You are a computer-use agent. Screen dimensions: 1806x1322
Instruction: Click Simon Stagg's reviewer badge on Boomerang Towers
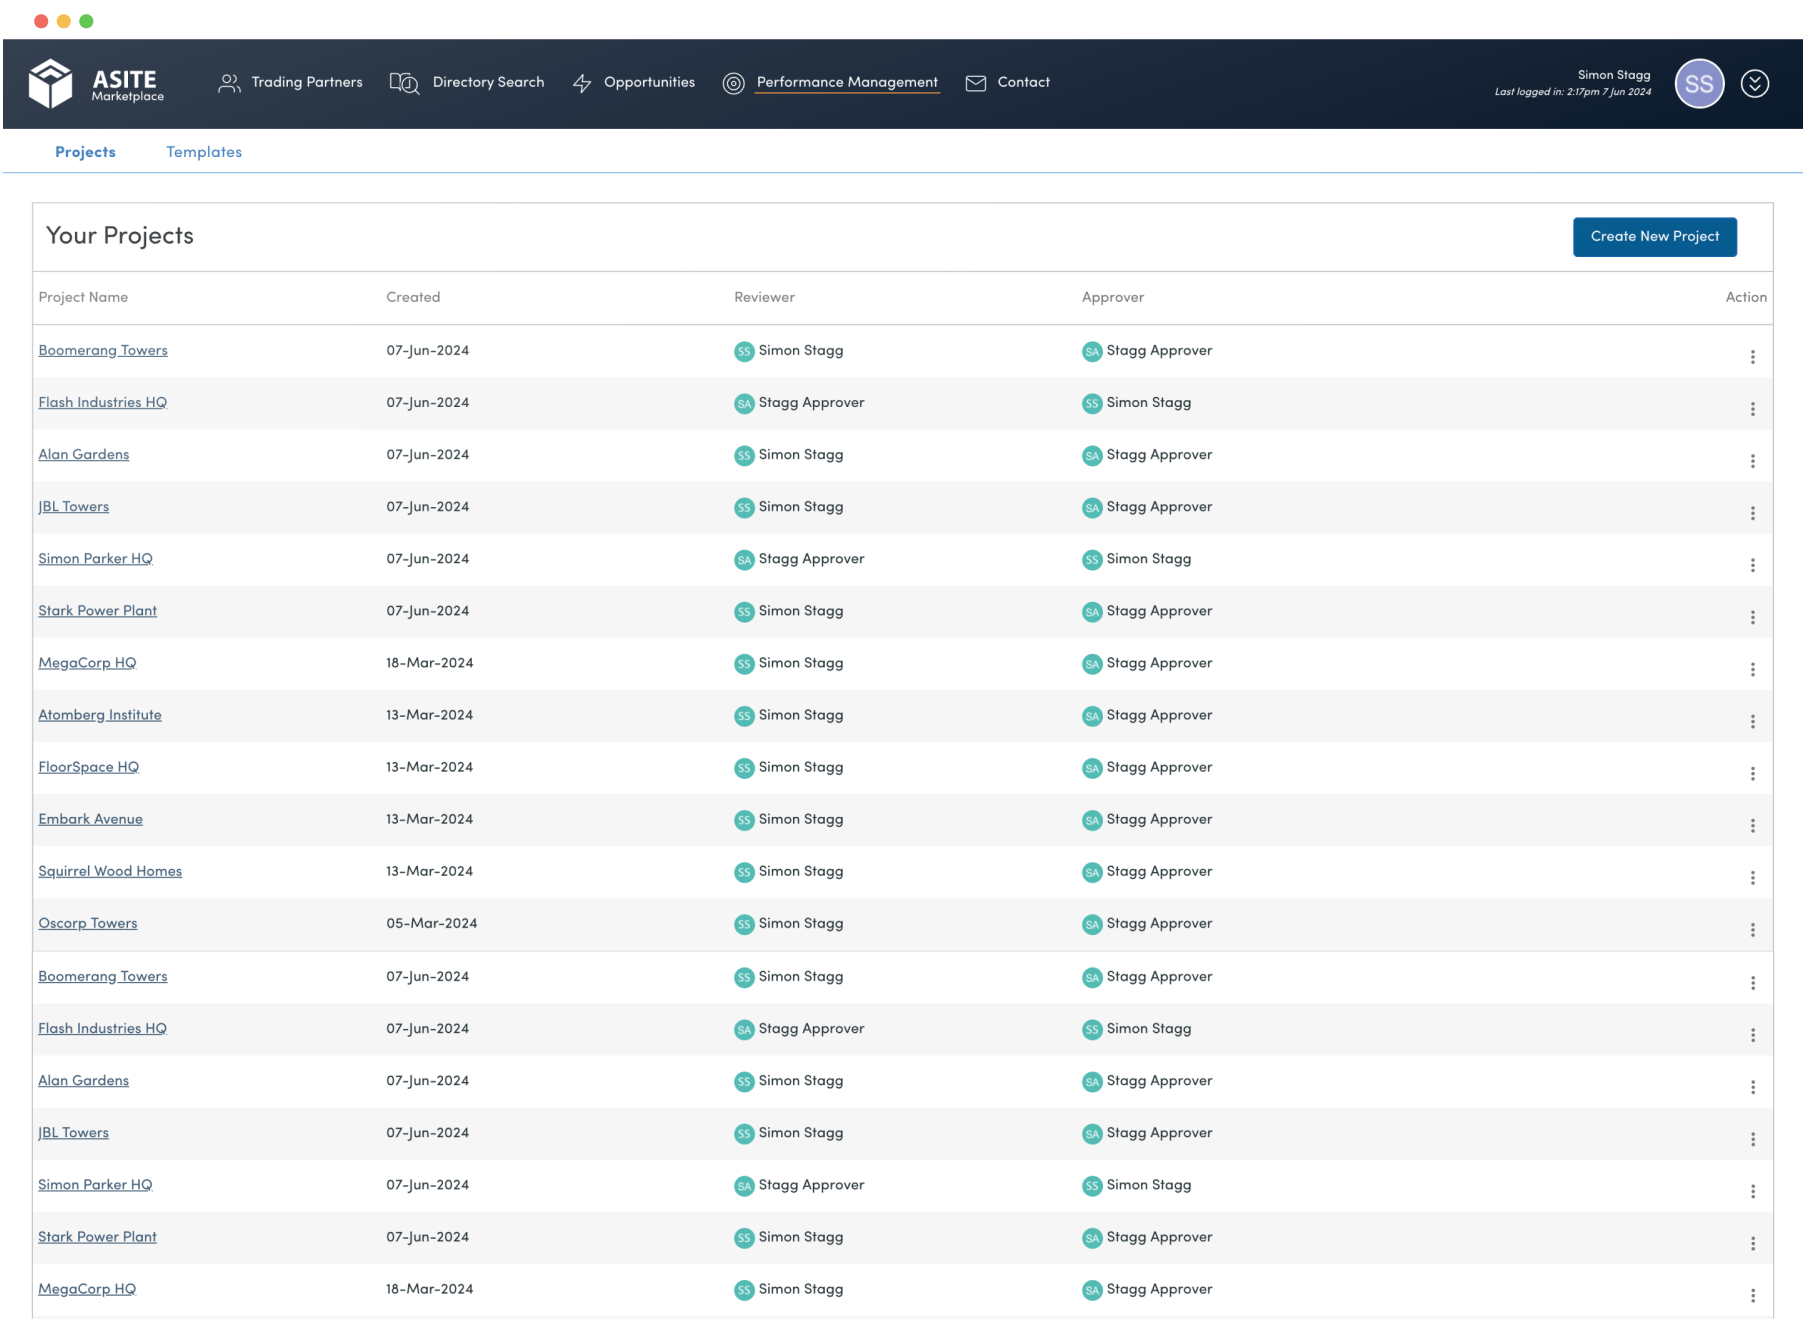click(x=744, y=351)
